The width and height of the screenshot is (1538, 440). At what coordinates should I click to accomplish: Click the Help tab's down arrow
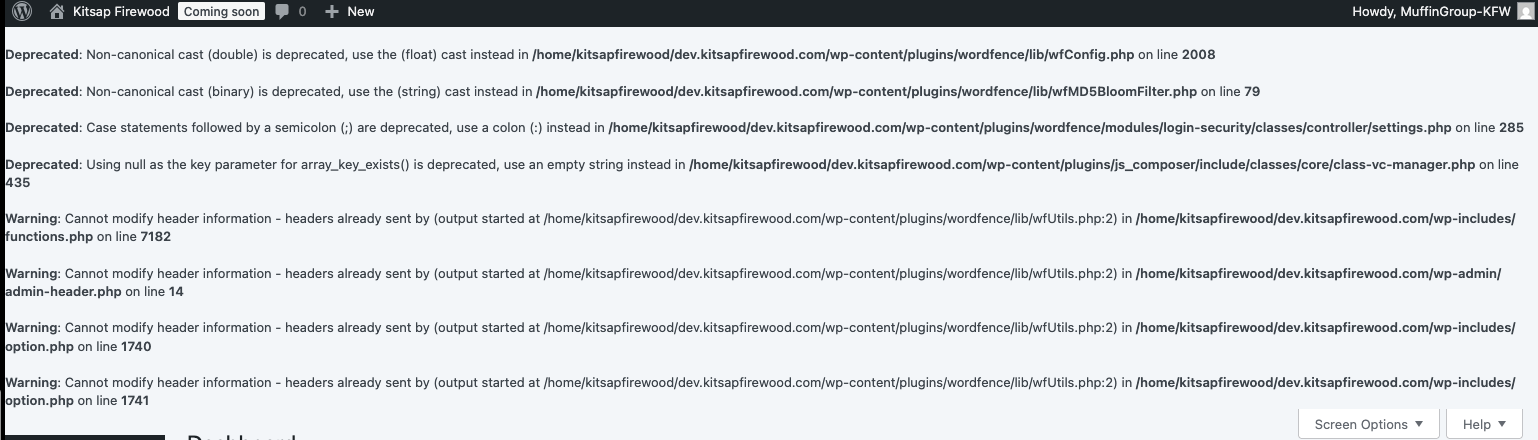[1501, 425]
